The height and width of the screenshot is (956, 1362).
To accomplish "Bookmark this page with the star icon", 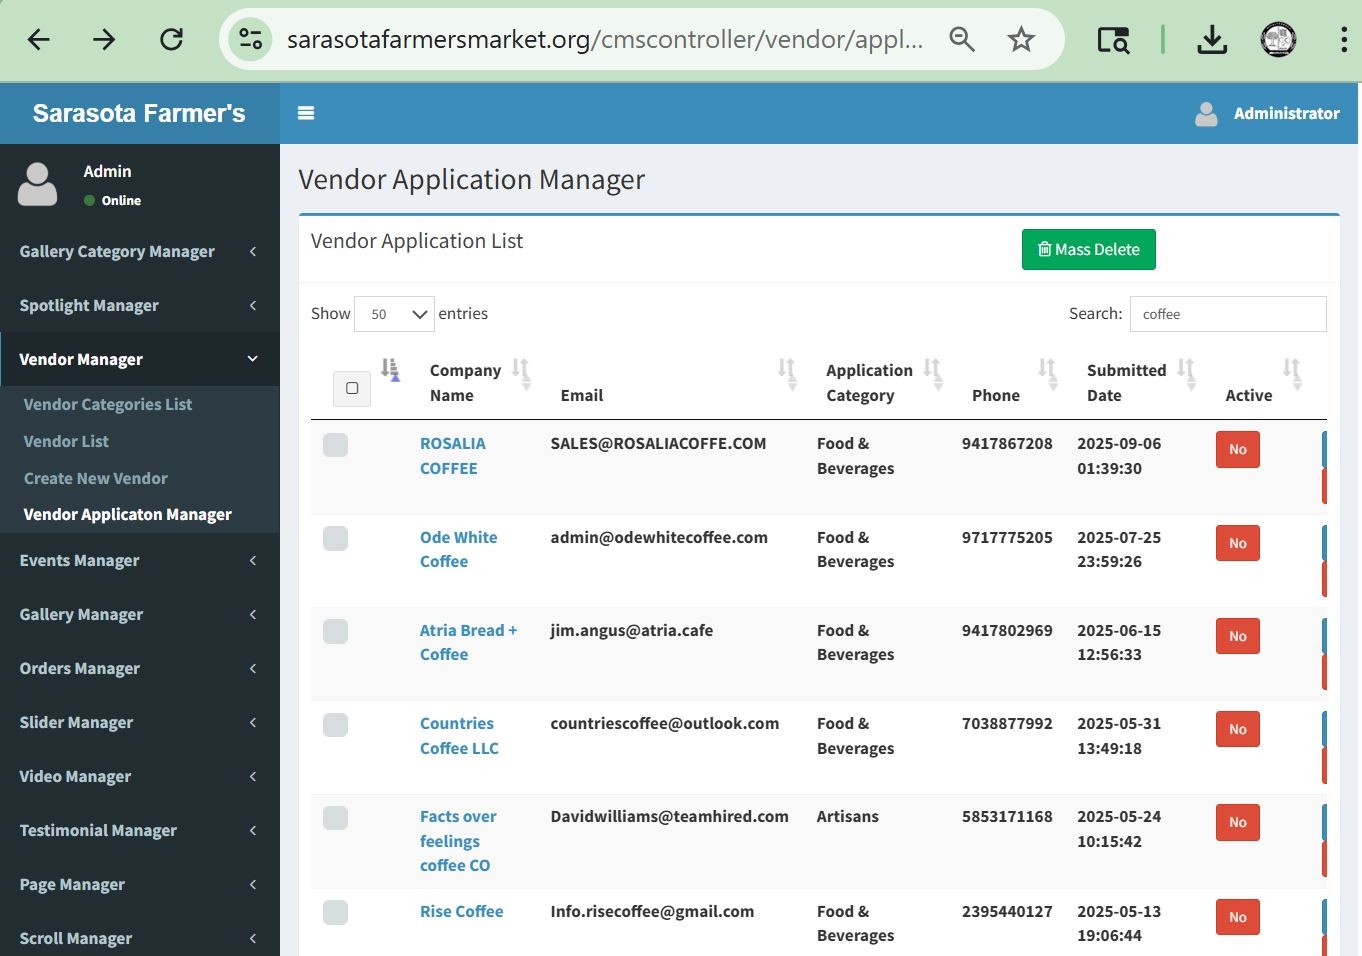I will (x=1020, y=40).
